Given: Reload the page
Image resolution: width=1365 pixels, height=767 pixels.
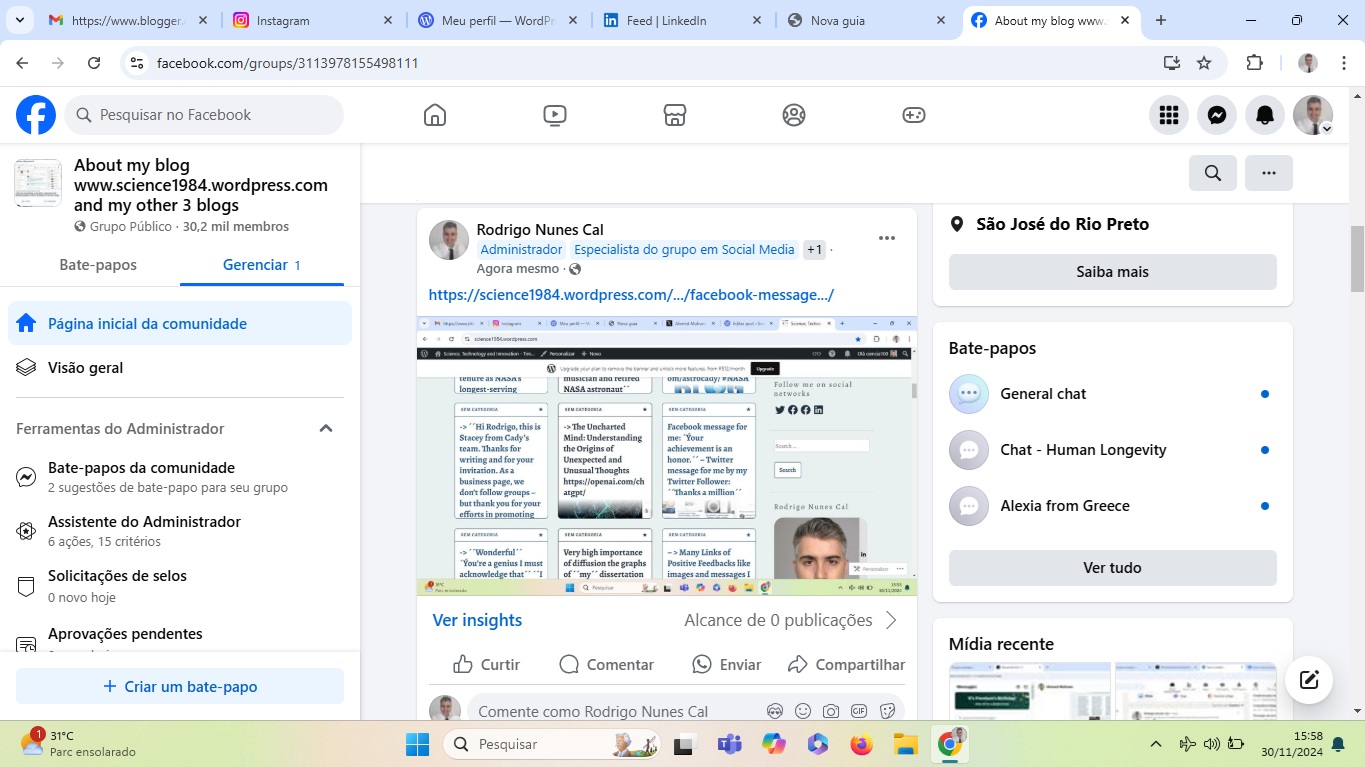Looking at the screenshot, I should [94, 63].
